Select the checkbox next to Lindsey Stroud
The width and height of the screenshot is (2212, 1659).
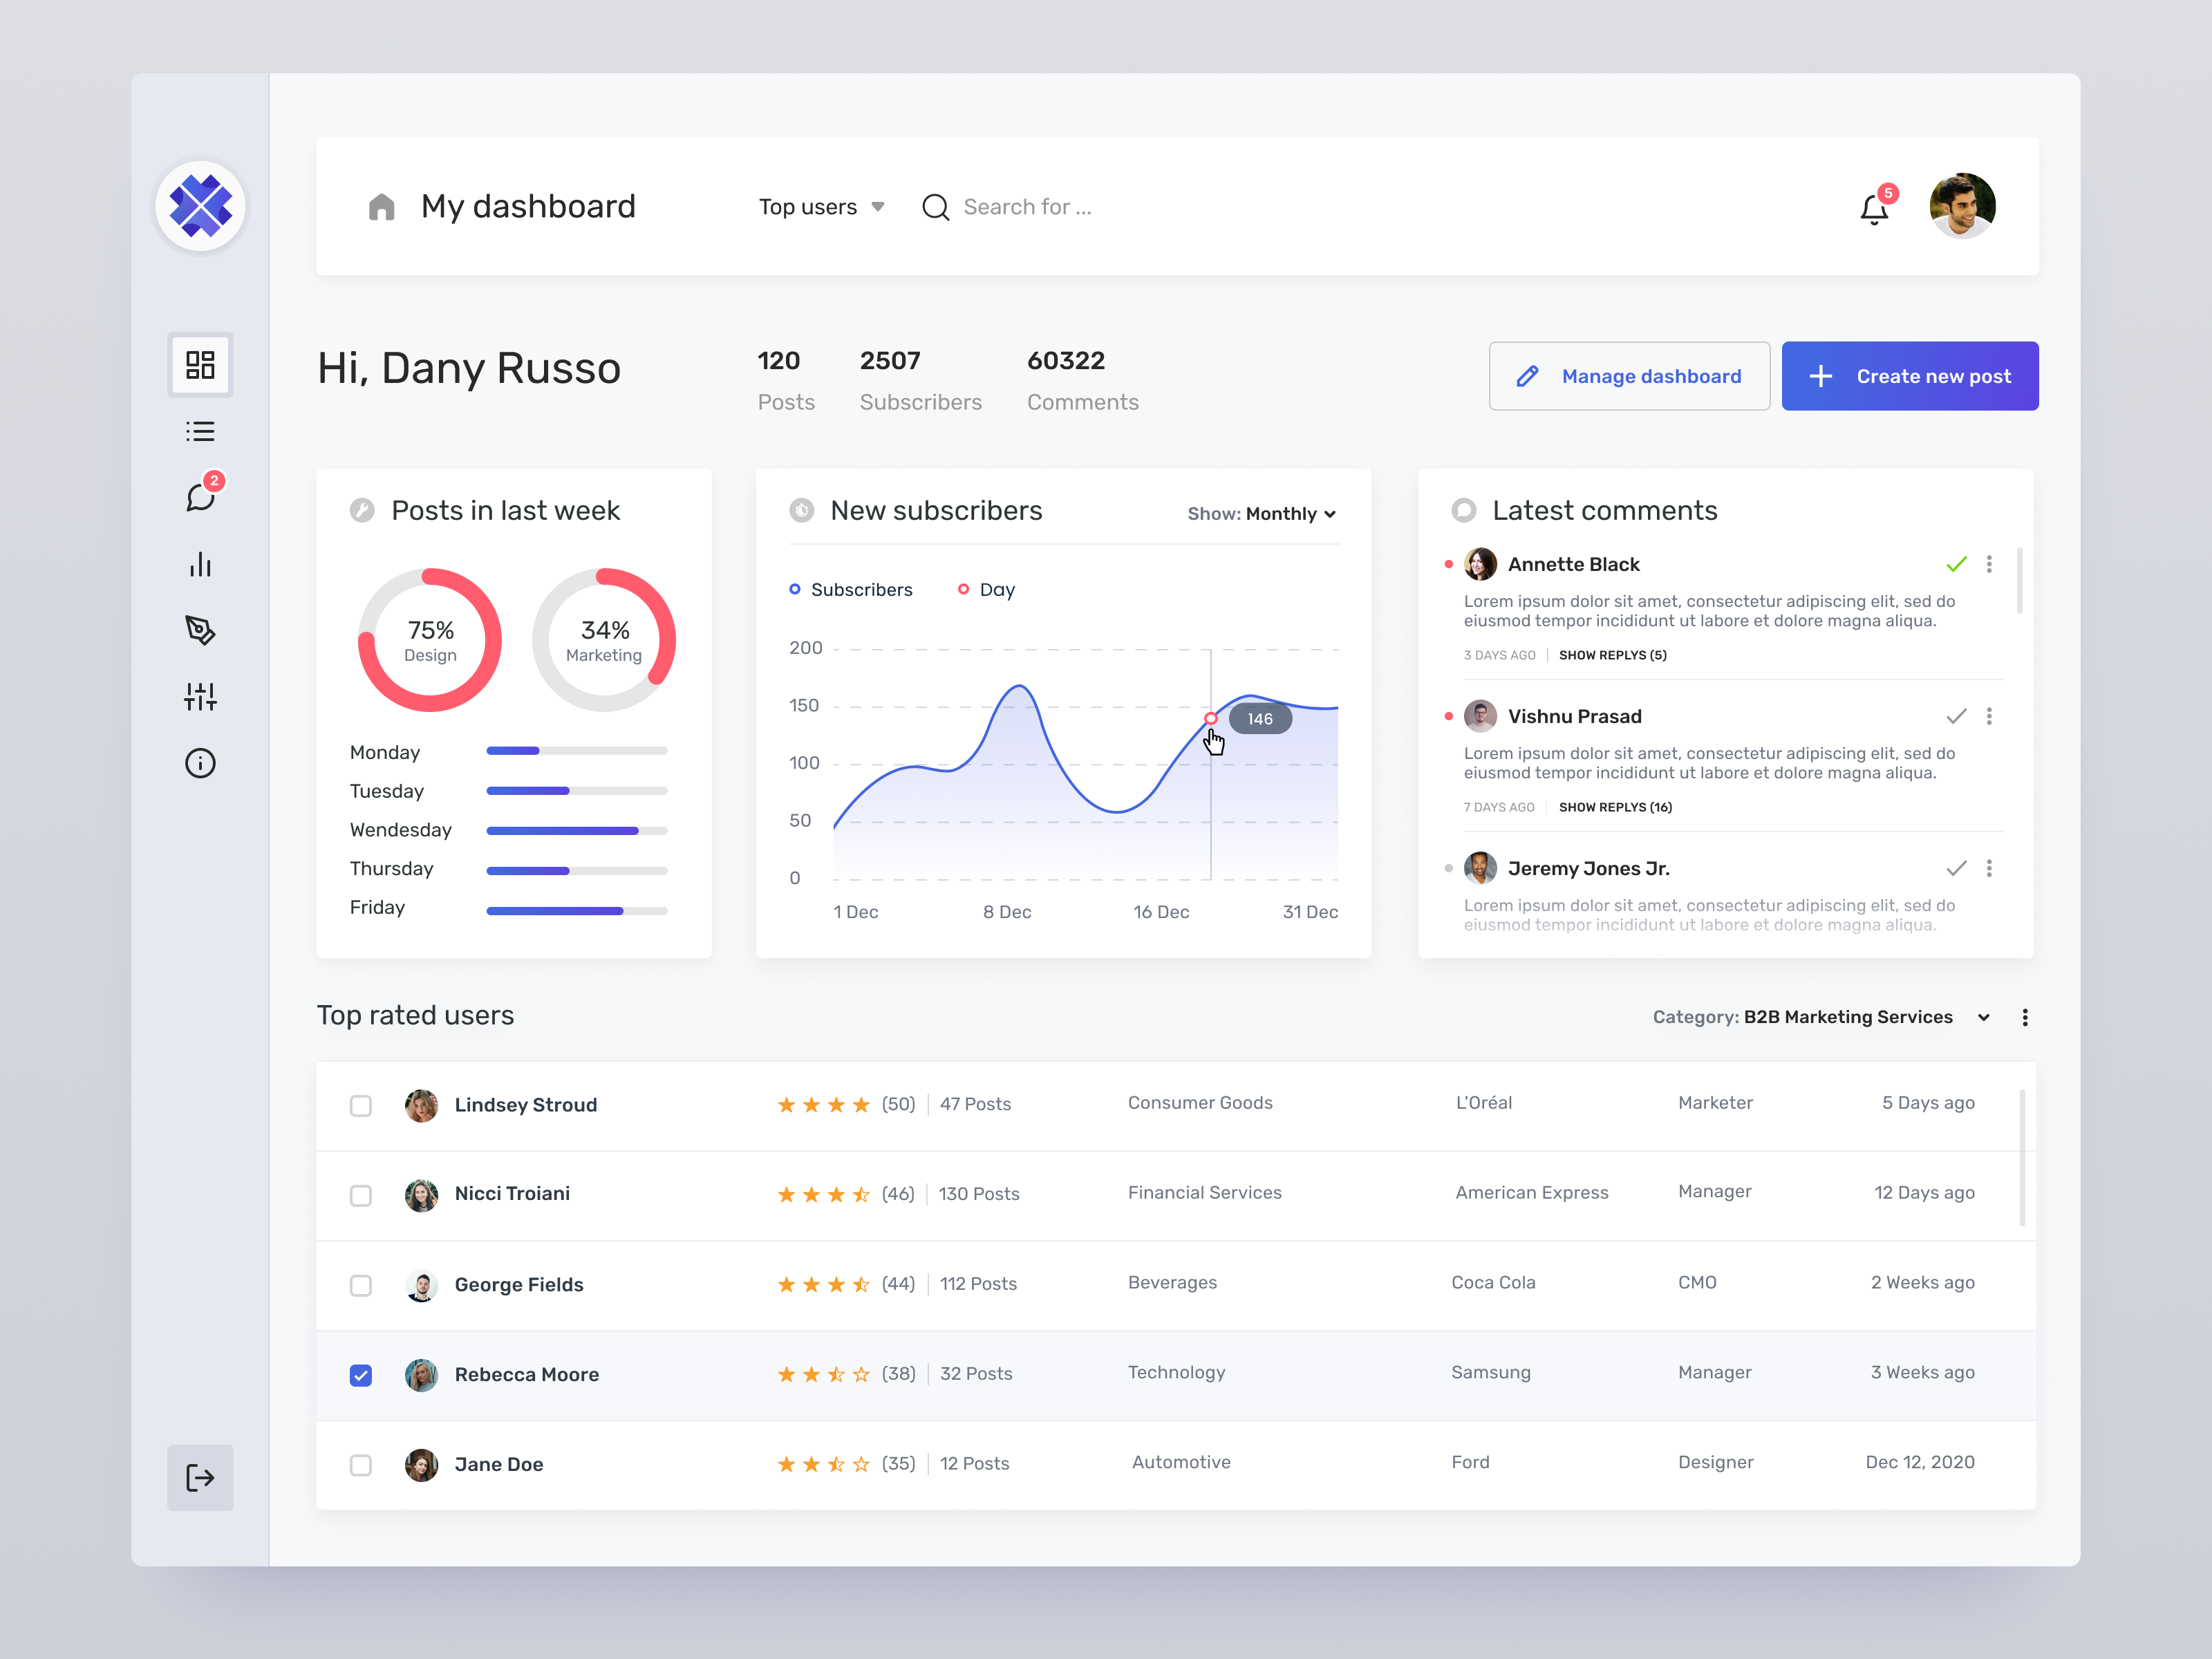pos(361,1105)
